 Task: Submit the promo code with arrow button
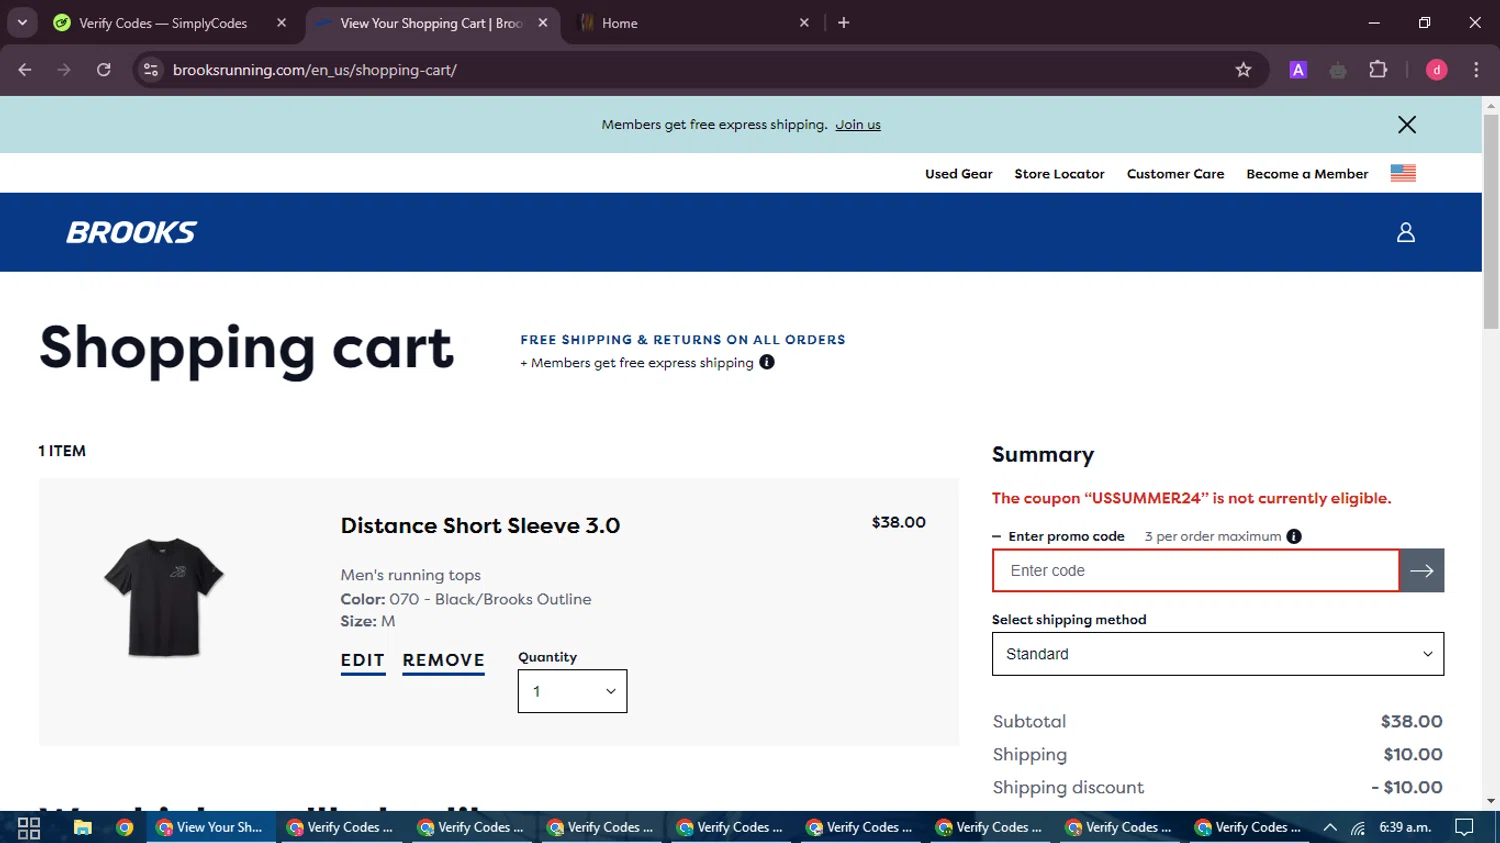(1422, 571)
